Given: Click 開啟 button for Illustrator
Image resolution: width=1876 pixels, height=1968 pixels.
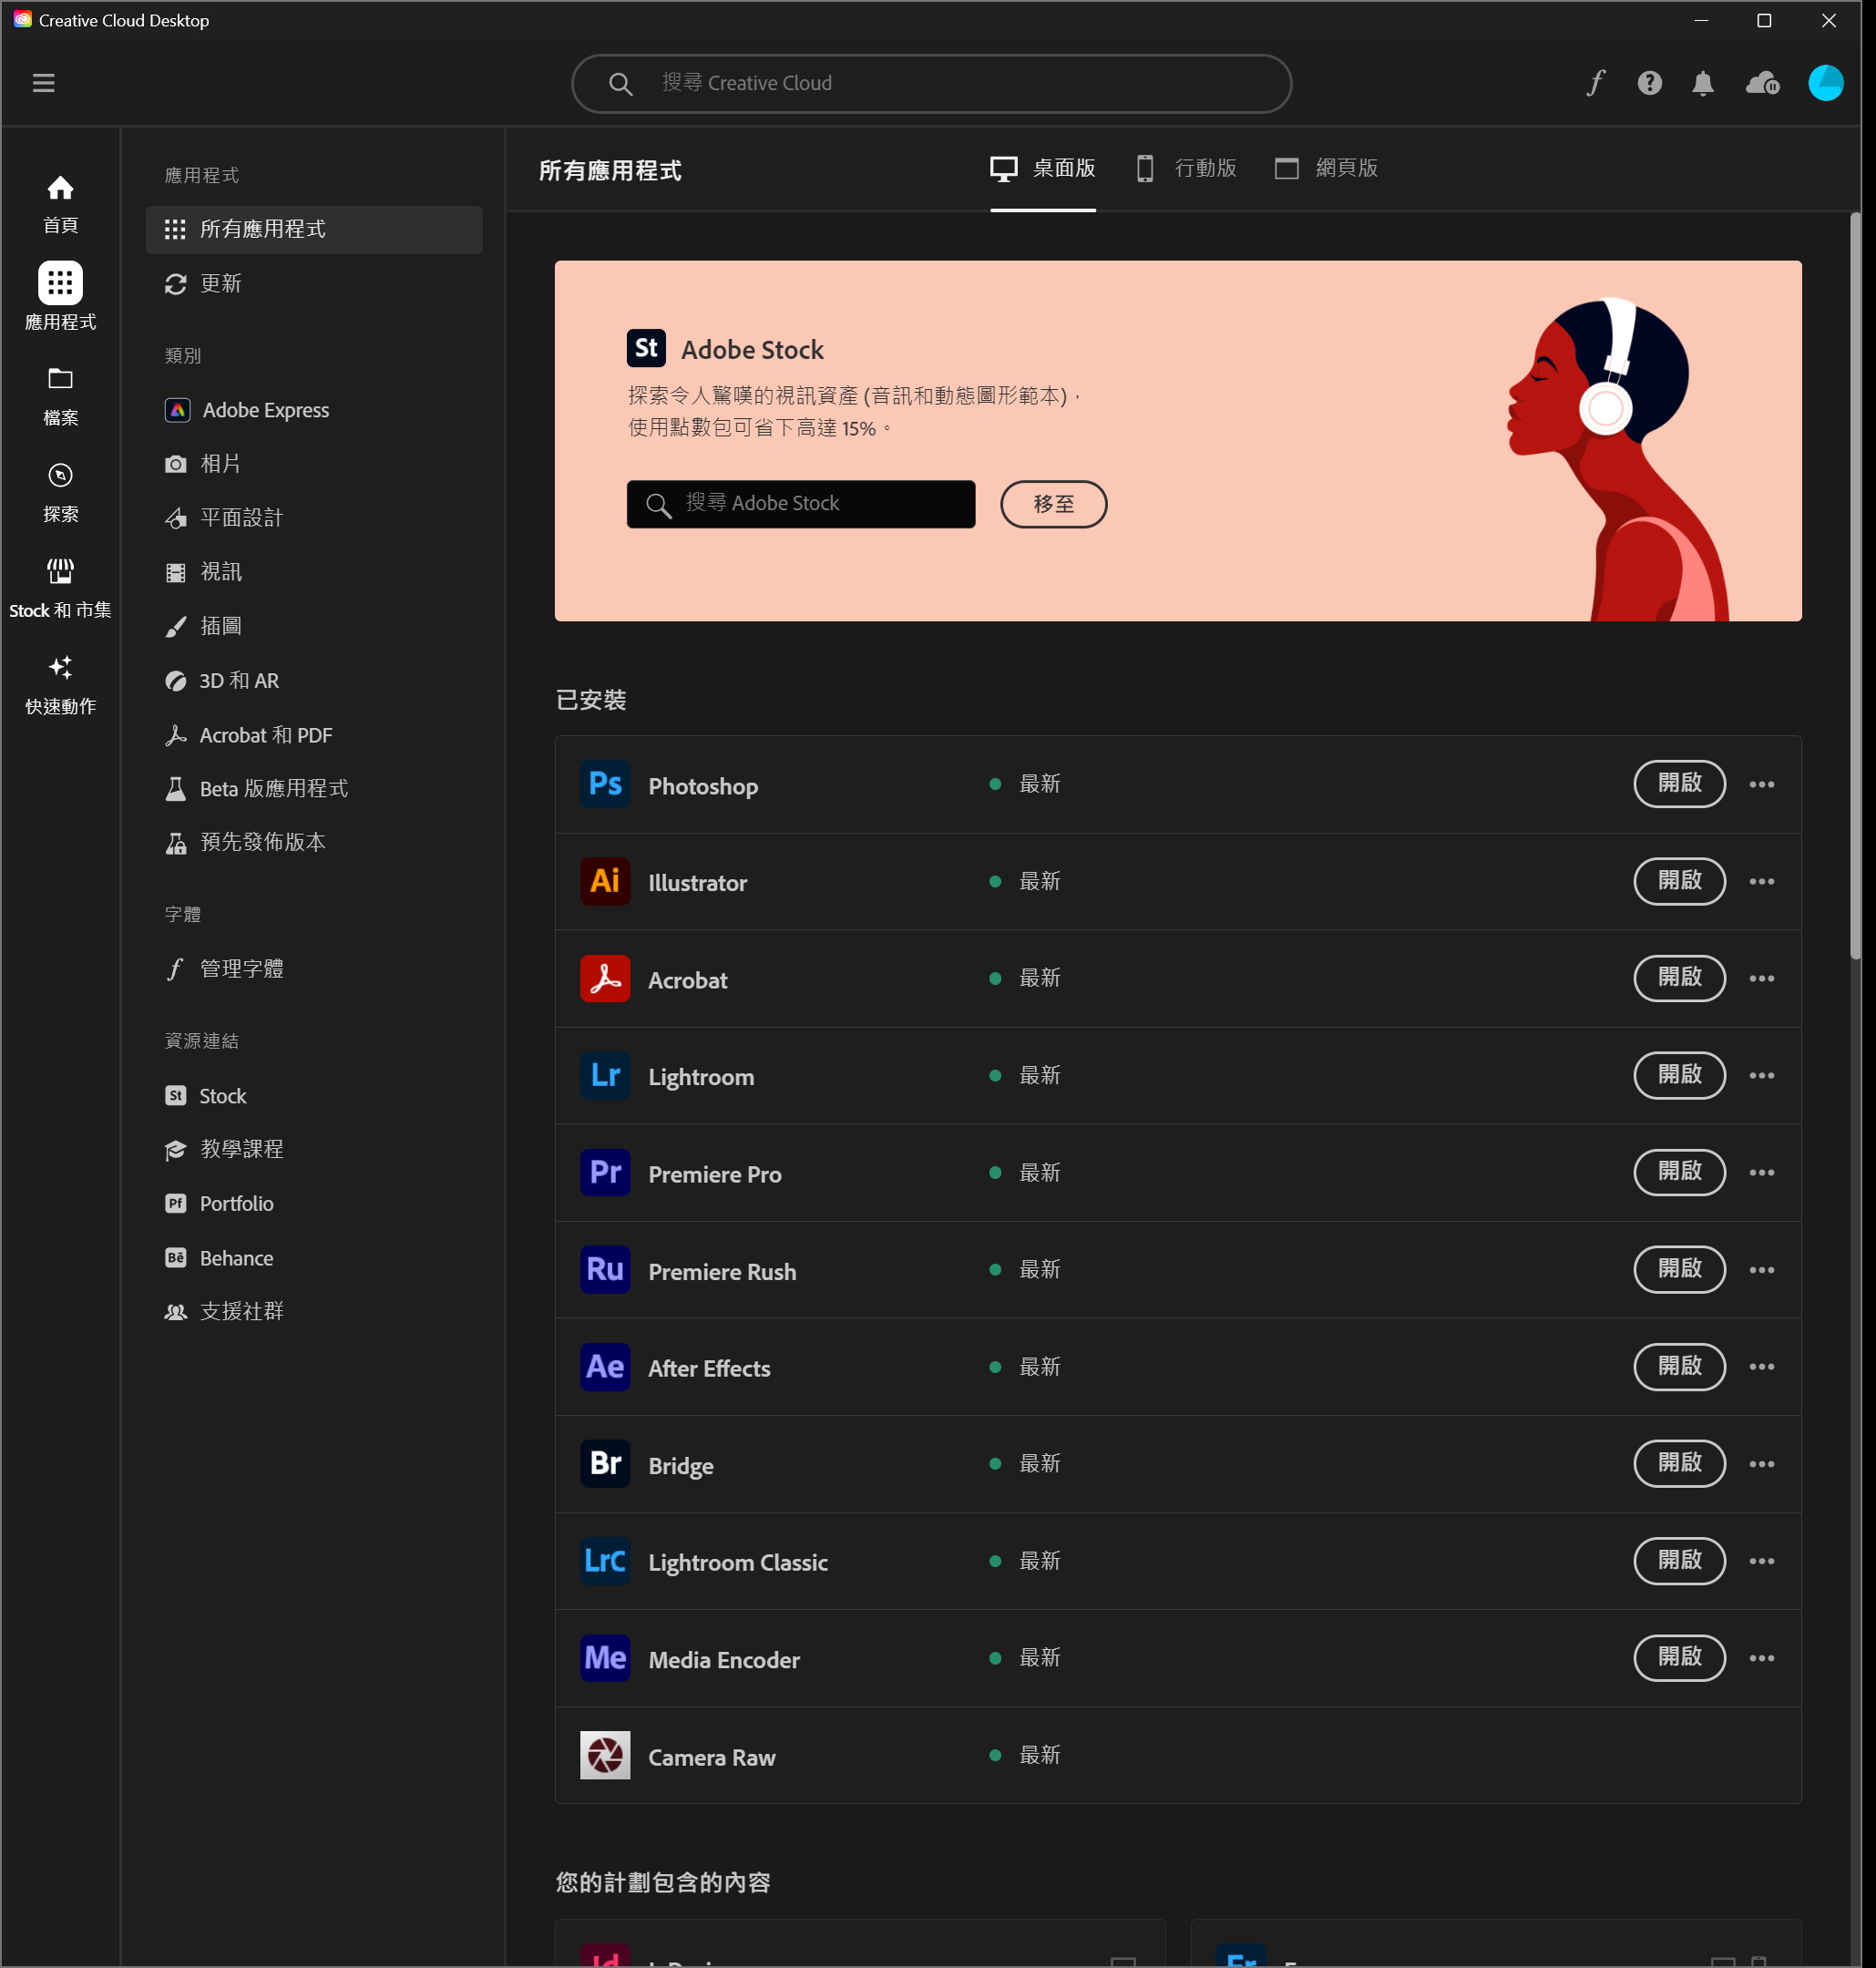Looking at the screenshot, I should [1679, 881].
